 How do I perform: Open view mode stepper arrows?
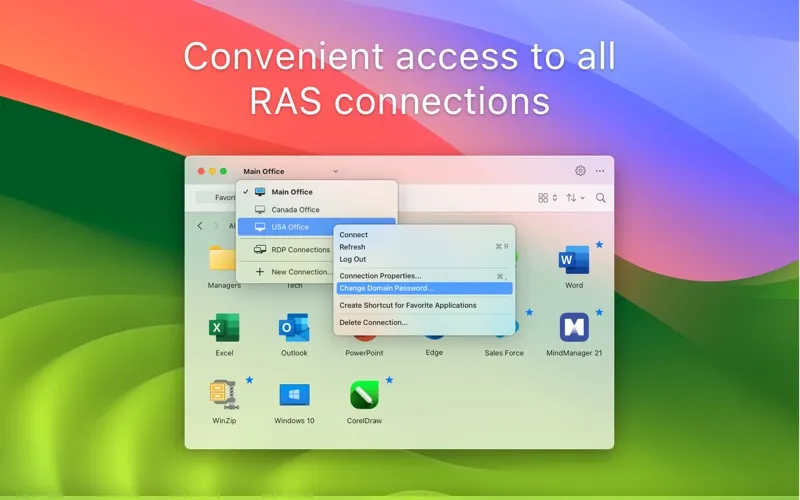pyautogui.click(x=555, y=198)
